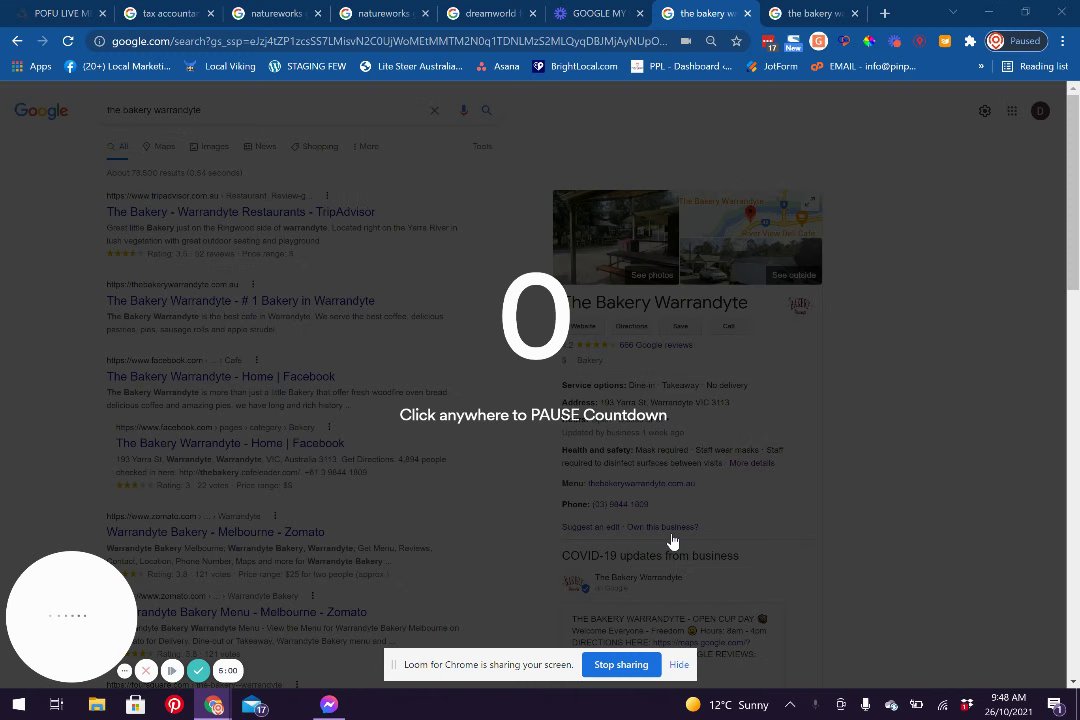Open the Google account avatar D
This screenshot has width=1080, height=720.
coord(1040,111)
